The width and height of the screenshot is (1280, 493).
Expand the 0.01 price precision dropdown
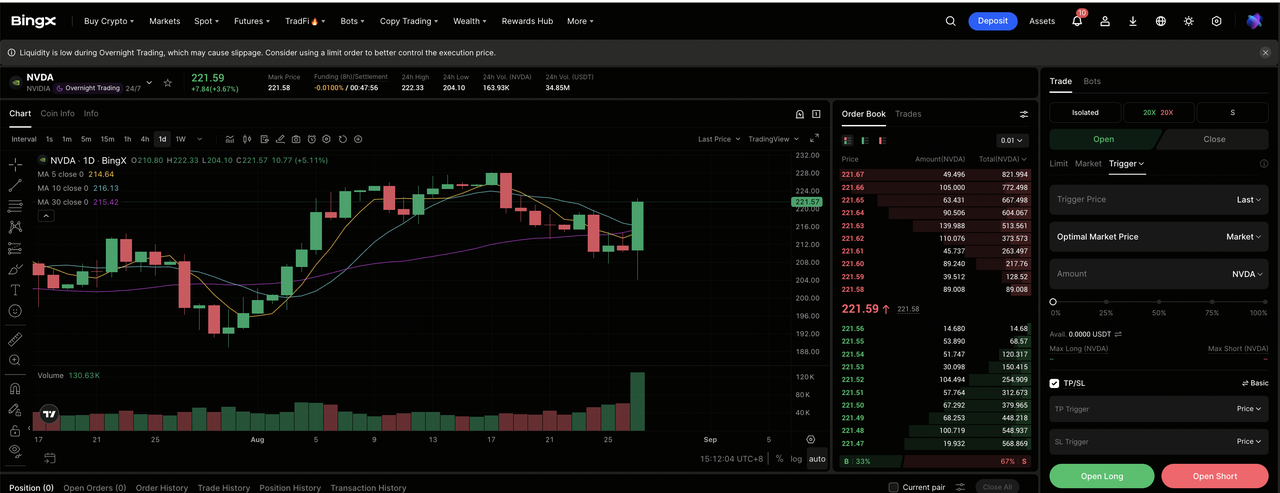[x=1013, y=141]
